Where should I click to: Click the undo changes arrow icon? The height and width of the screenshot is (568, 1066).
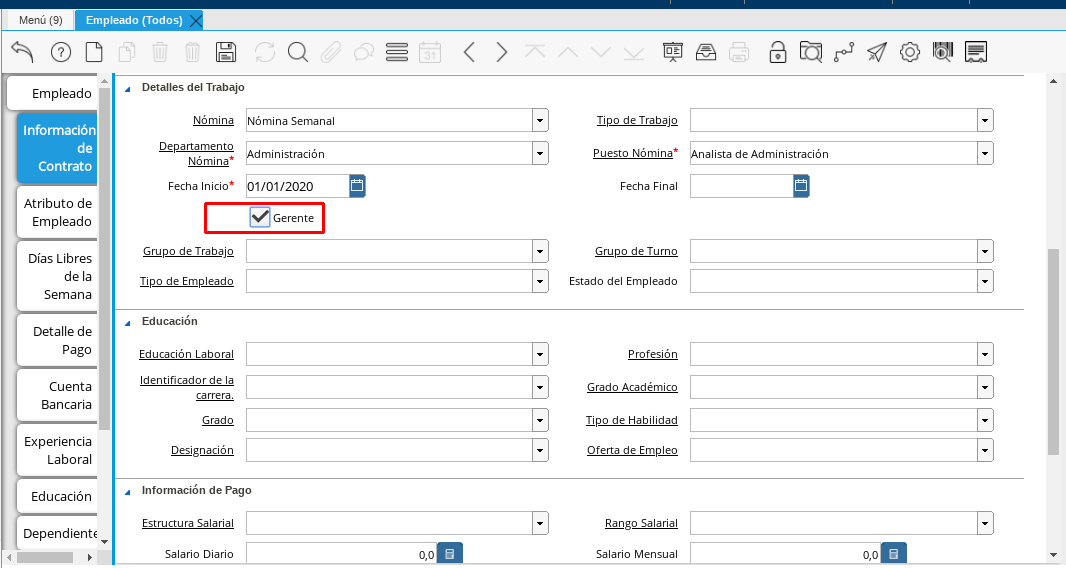[x=22, y=52]
